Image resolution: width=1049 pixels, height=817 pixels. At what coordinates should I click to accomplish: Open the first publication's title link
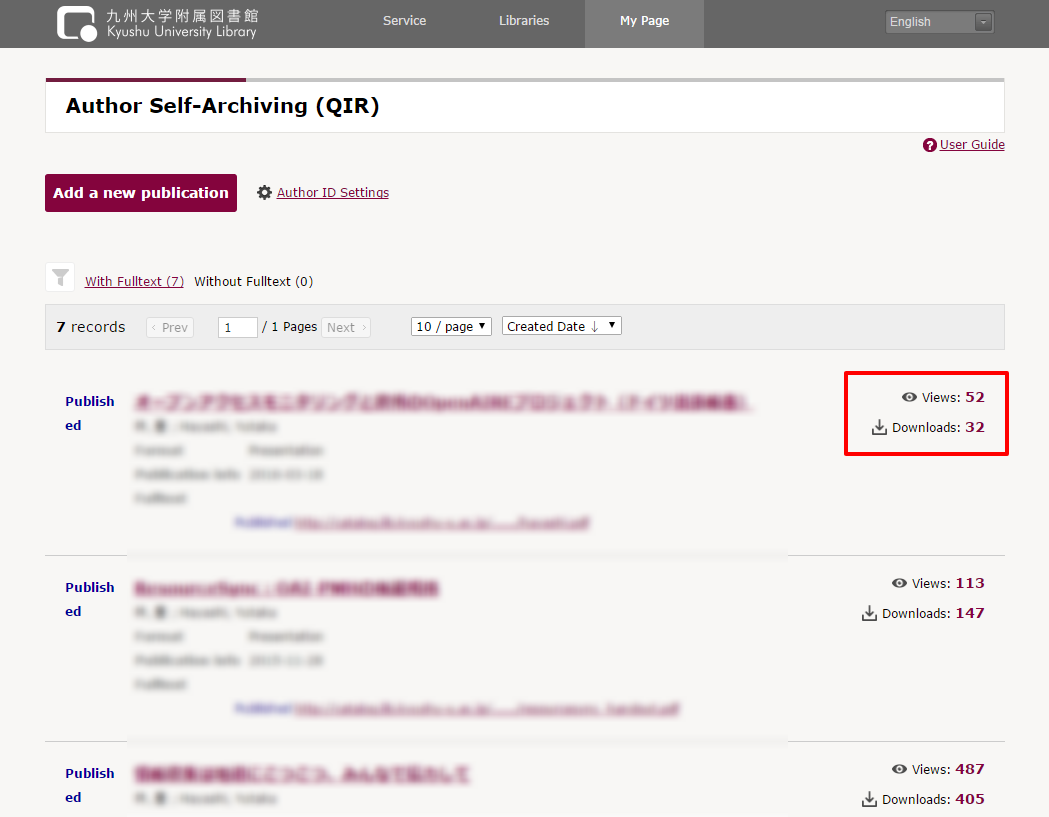tap(442, 402)
